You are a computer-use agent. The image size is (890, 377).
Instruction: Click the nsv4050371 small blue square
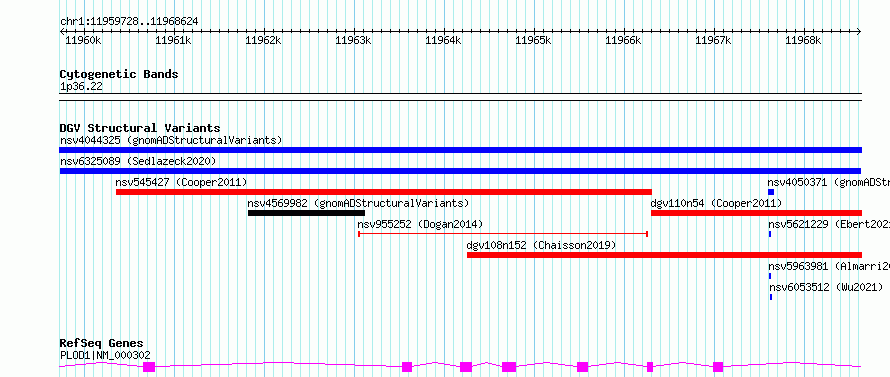[771, 192]
